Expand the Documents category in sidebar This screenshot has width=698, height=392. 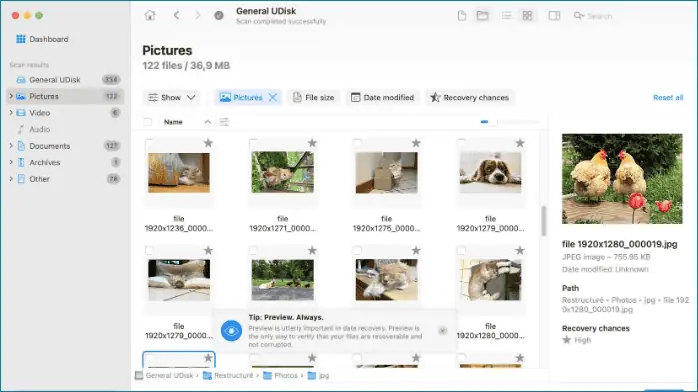[11, 145]
